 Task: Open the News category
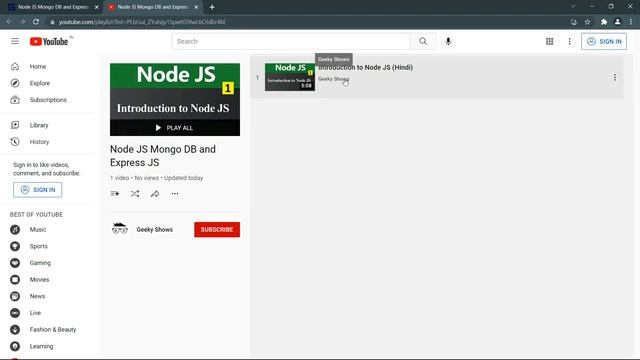coord(37,296)
